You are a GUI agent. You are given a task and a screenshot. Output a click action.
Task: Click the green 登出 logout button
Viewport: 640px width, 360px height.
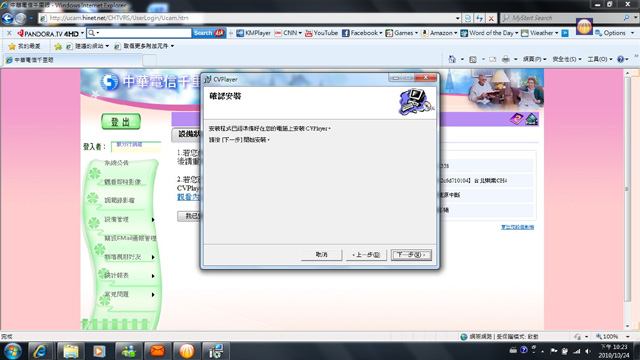click(x=121, y=122)
